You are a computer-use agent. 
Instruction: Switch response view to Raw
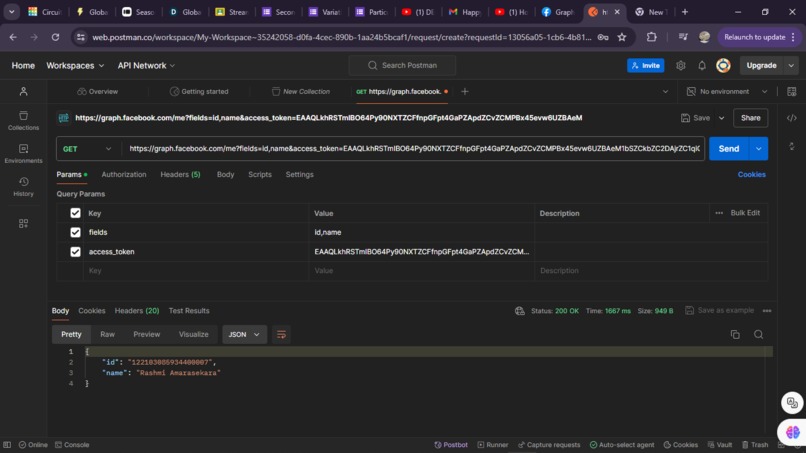(x=107, y=334)
